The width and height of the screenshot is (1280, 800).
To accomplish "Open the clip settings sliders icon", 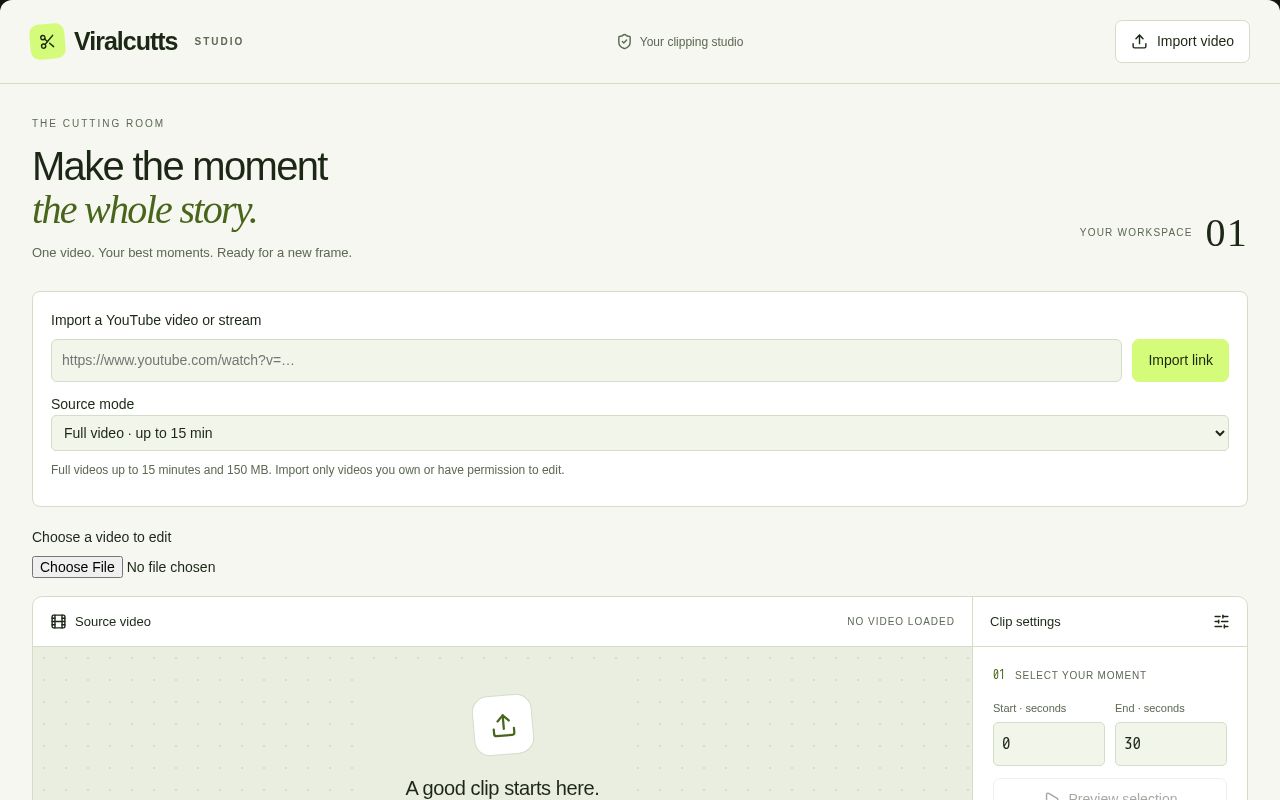I will coord(1221,622).
